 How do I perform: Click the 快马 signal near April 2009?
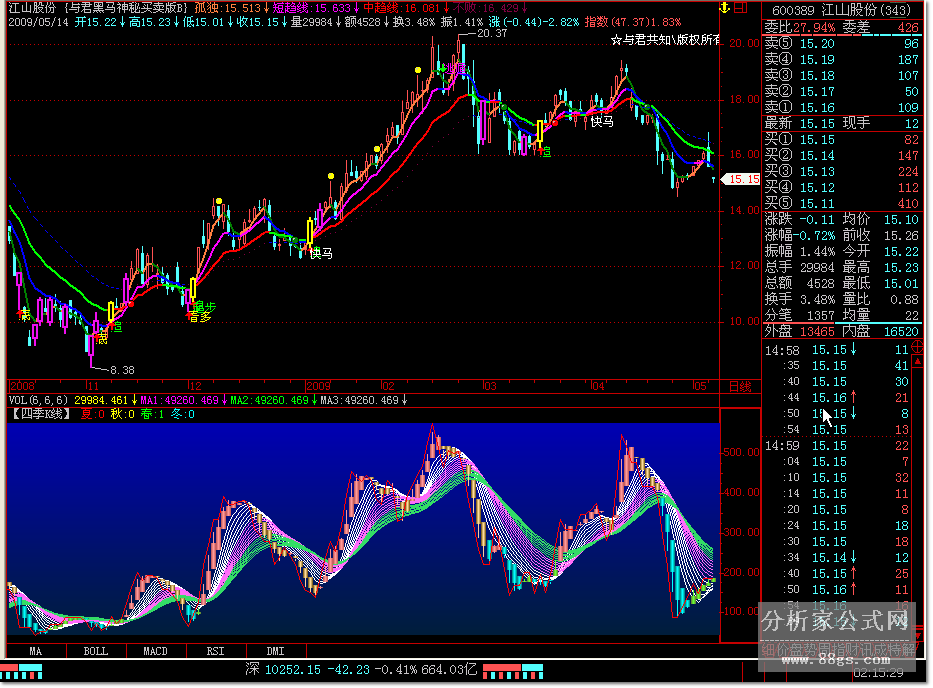coord(602,121)
